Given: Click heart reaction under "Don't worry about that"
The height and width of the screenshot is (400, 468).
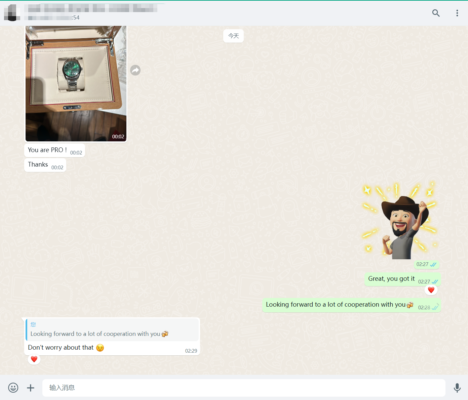Looking at the screenshot, I should pyautogui.click(x=34, y=359).
